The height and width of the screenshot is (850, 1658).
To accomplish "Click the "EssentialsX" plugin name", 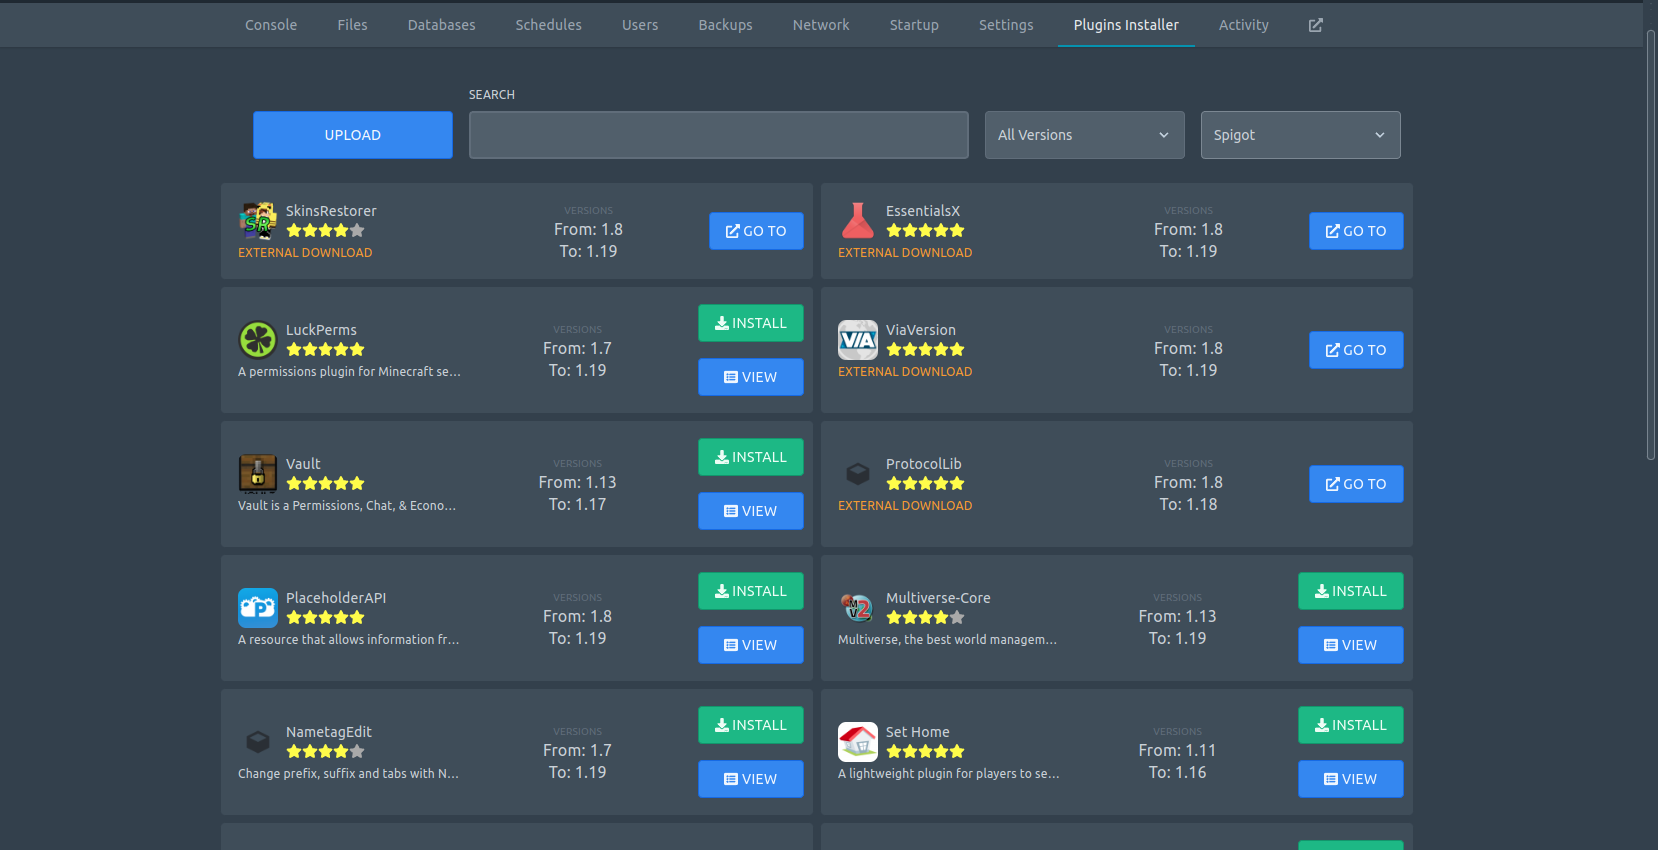I will [923, 211].
